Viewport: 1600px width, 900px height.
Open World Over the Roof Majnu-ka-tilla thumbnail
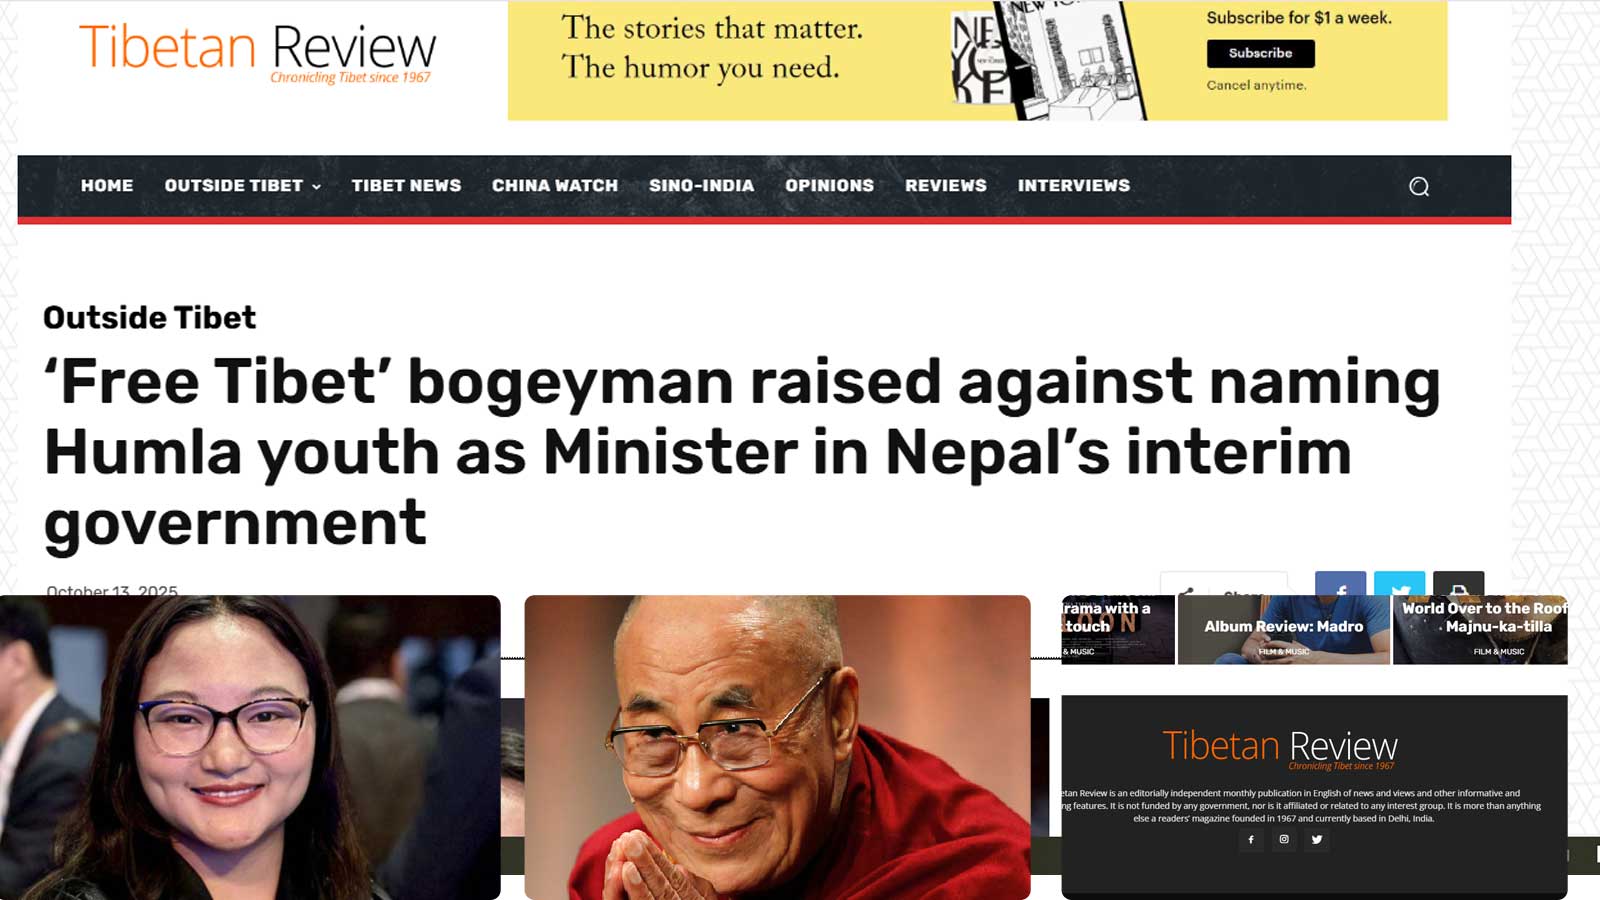(x=1480, y=629)
